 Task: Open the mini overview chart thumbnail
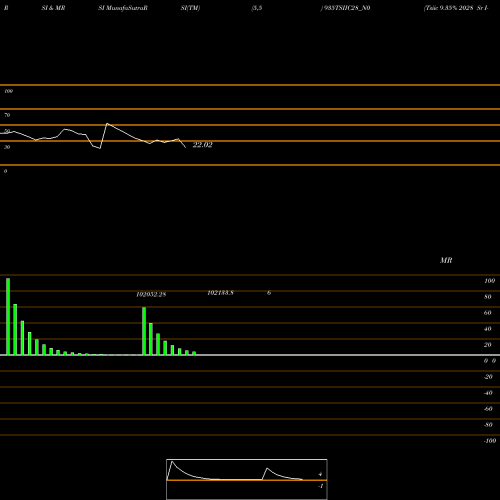click(247, 479)
